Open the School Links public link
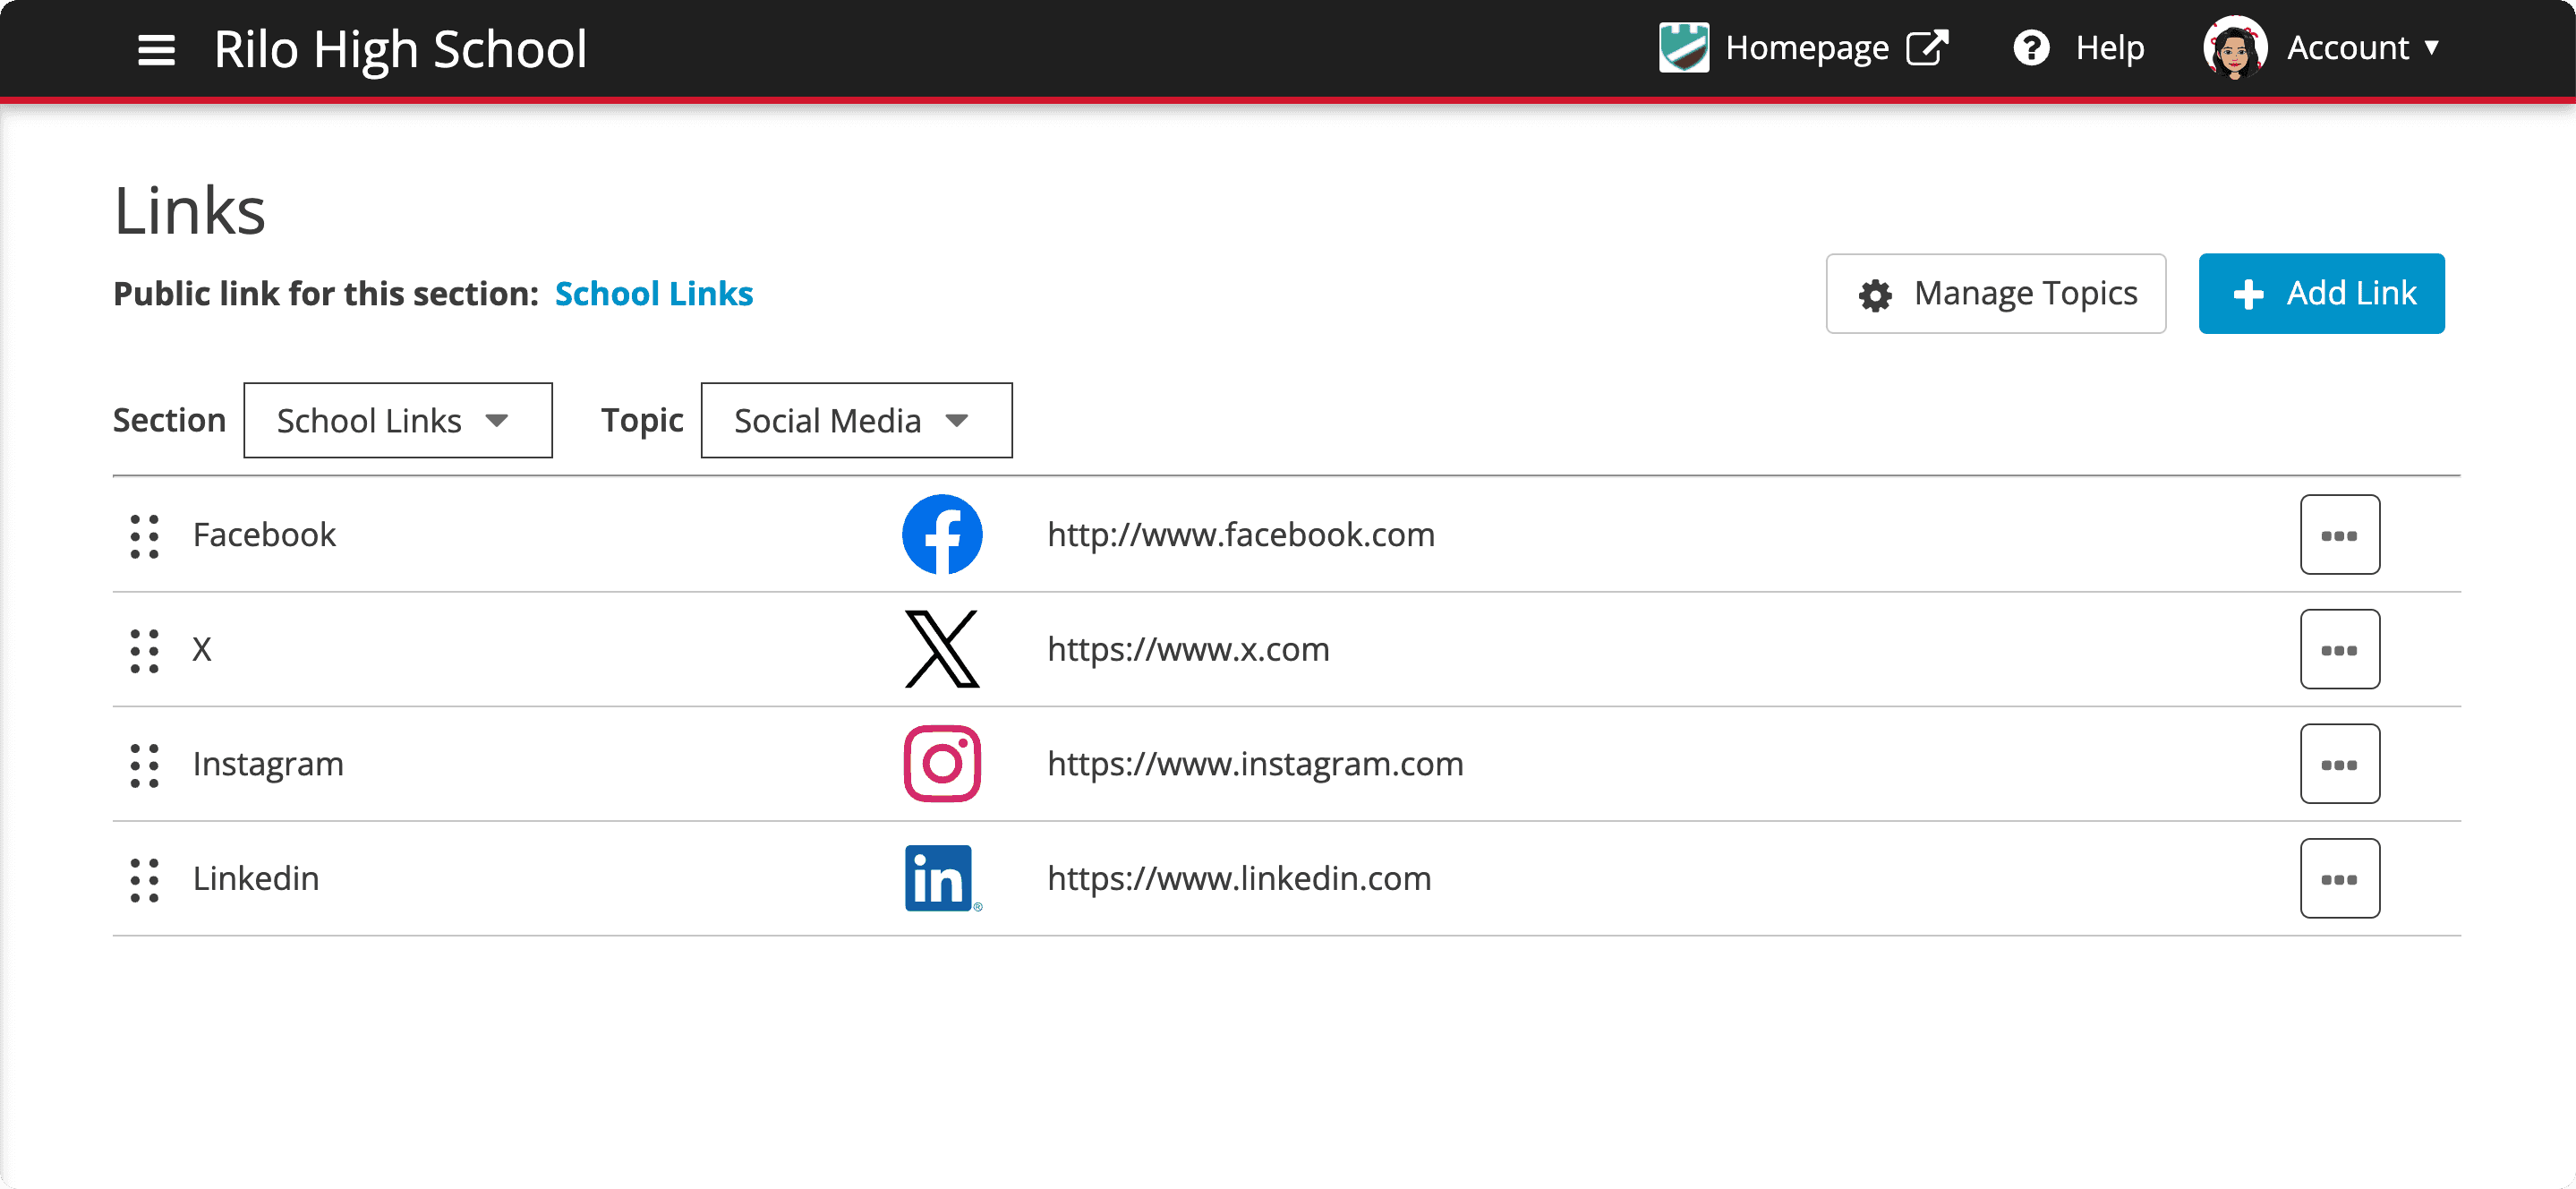This screenshot has height=1189, width=2576. click(x=654, y=293)
